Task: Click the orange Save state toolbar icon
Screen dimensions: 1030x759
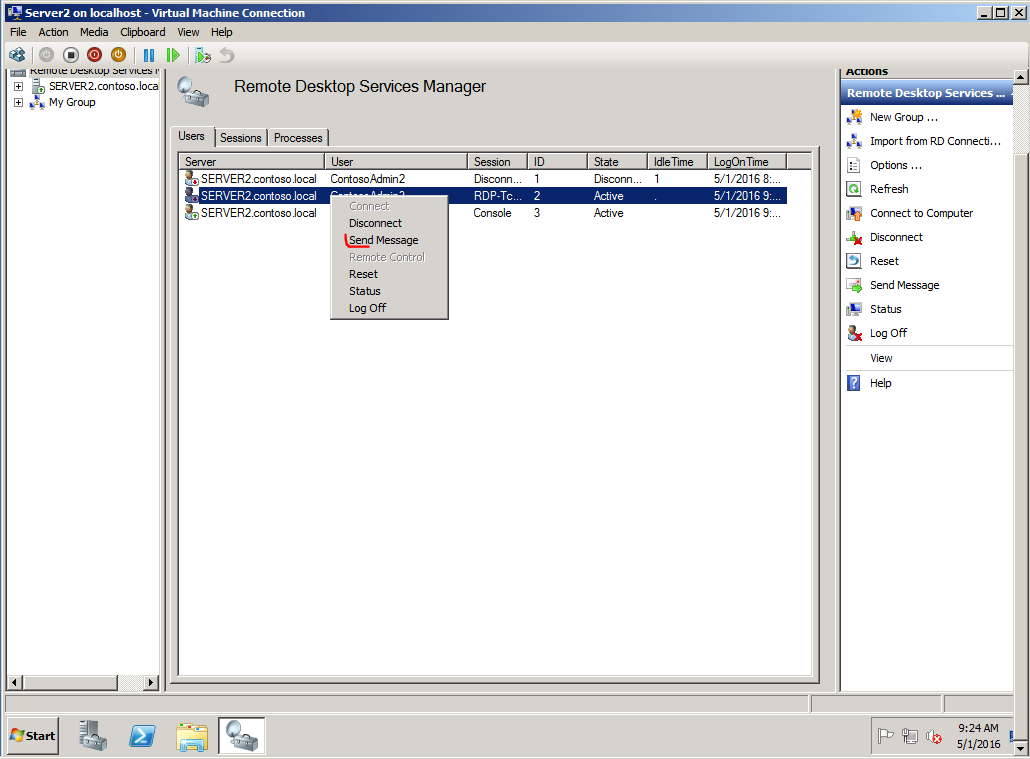Action: (118, 55)
